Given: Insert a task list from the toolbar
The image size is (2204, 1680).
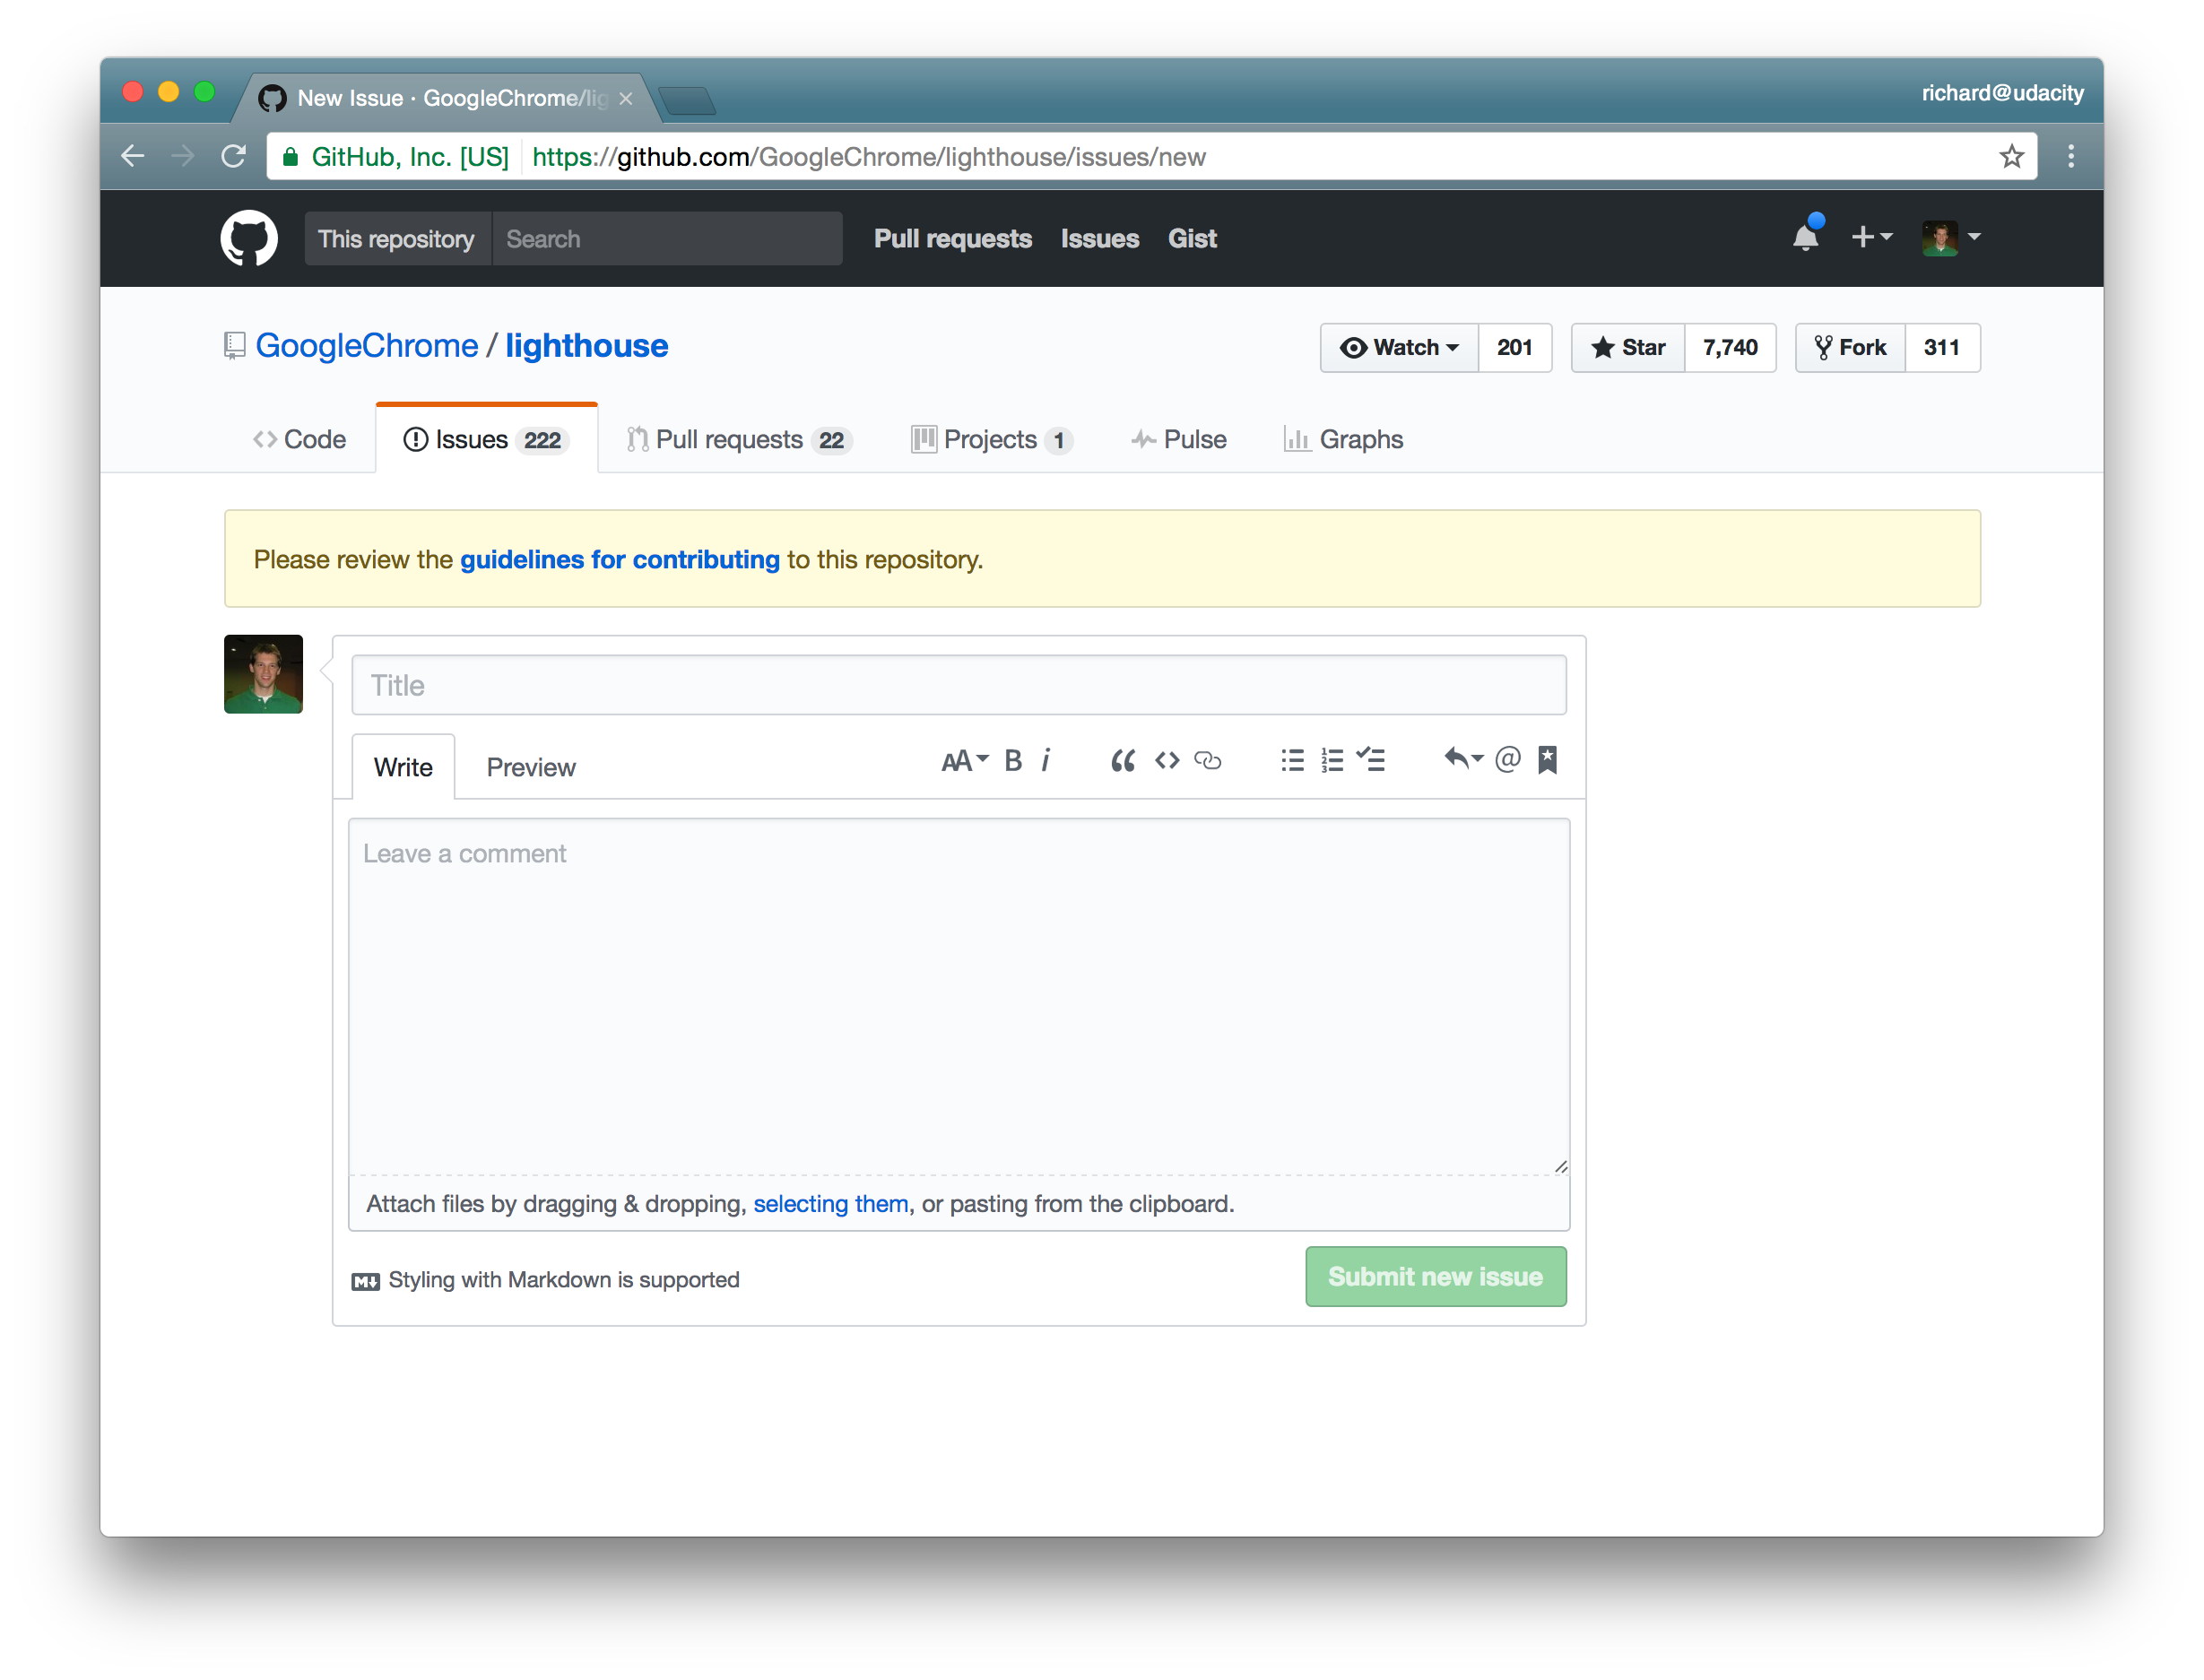Looking at the screenshot, I should tap(1371, 760).
